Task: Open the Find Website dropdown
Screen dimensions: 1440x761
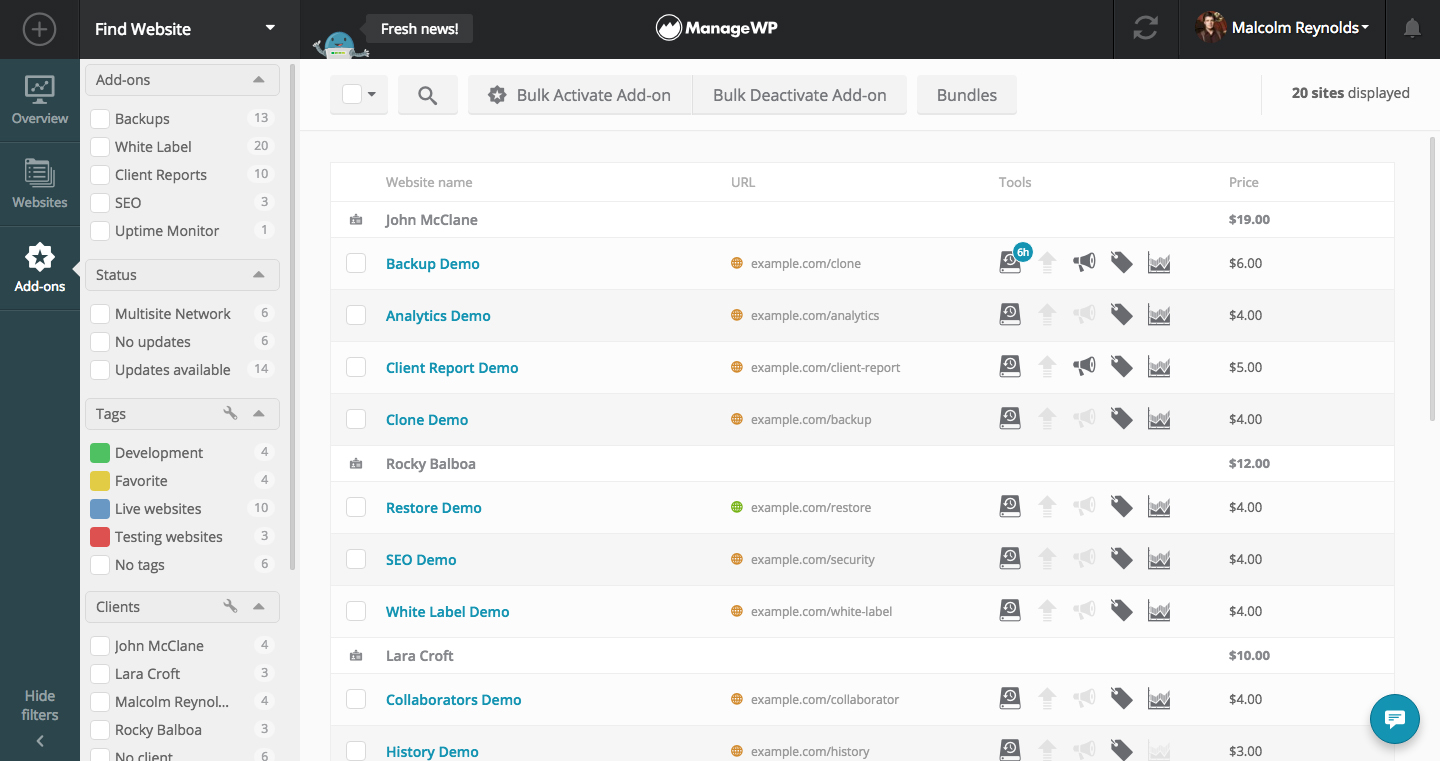Action: [184, 29]
